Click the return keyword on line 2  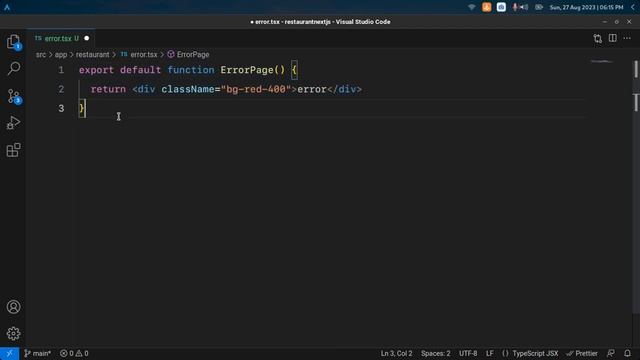coord(108,89)
